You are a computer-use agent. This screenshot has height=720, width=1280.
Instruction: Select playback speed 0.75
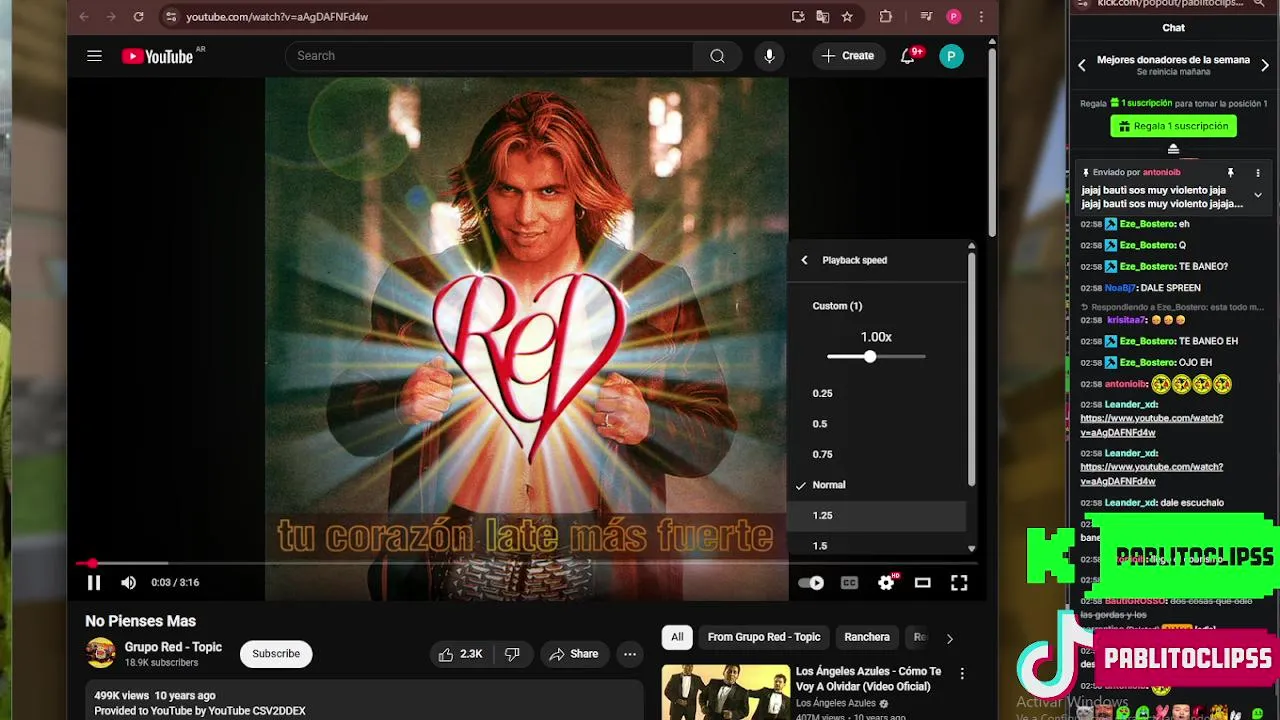(x=876, y=454)
